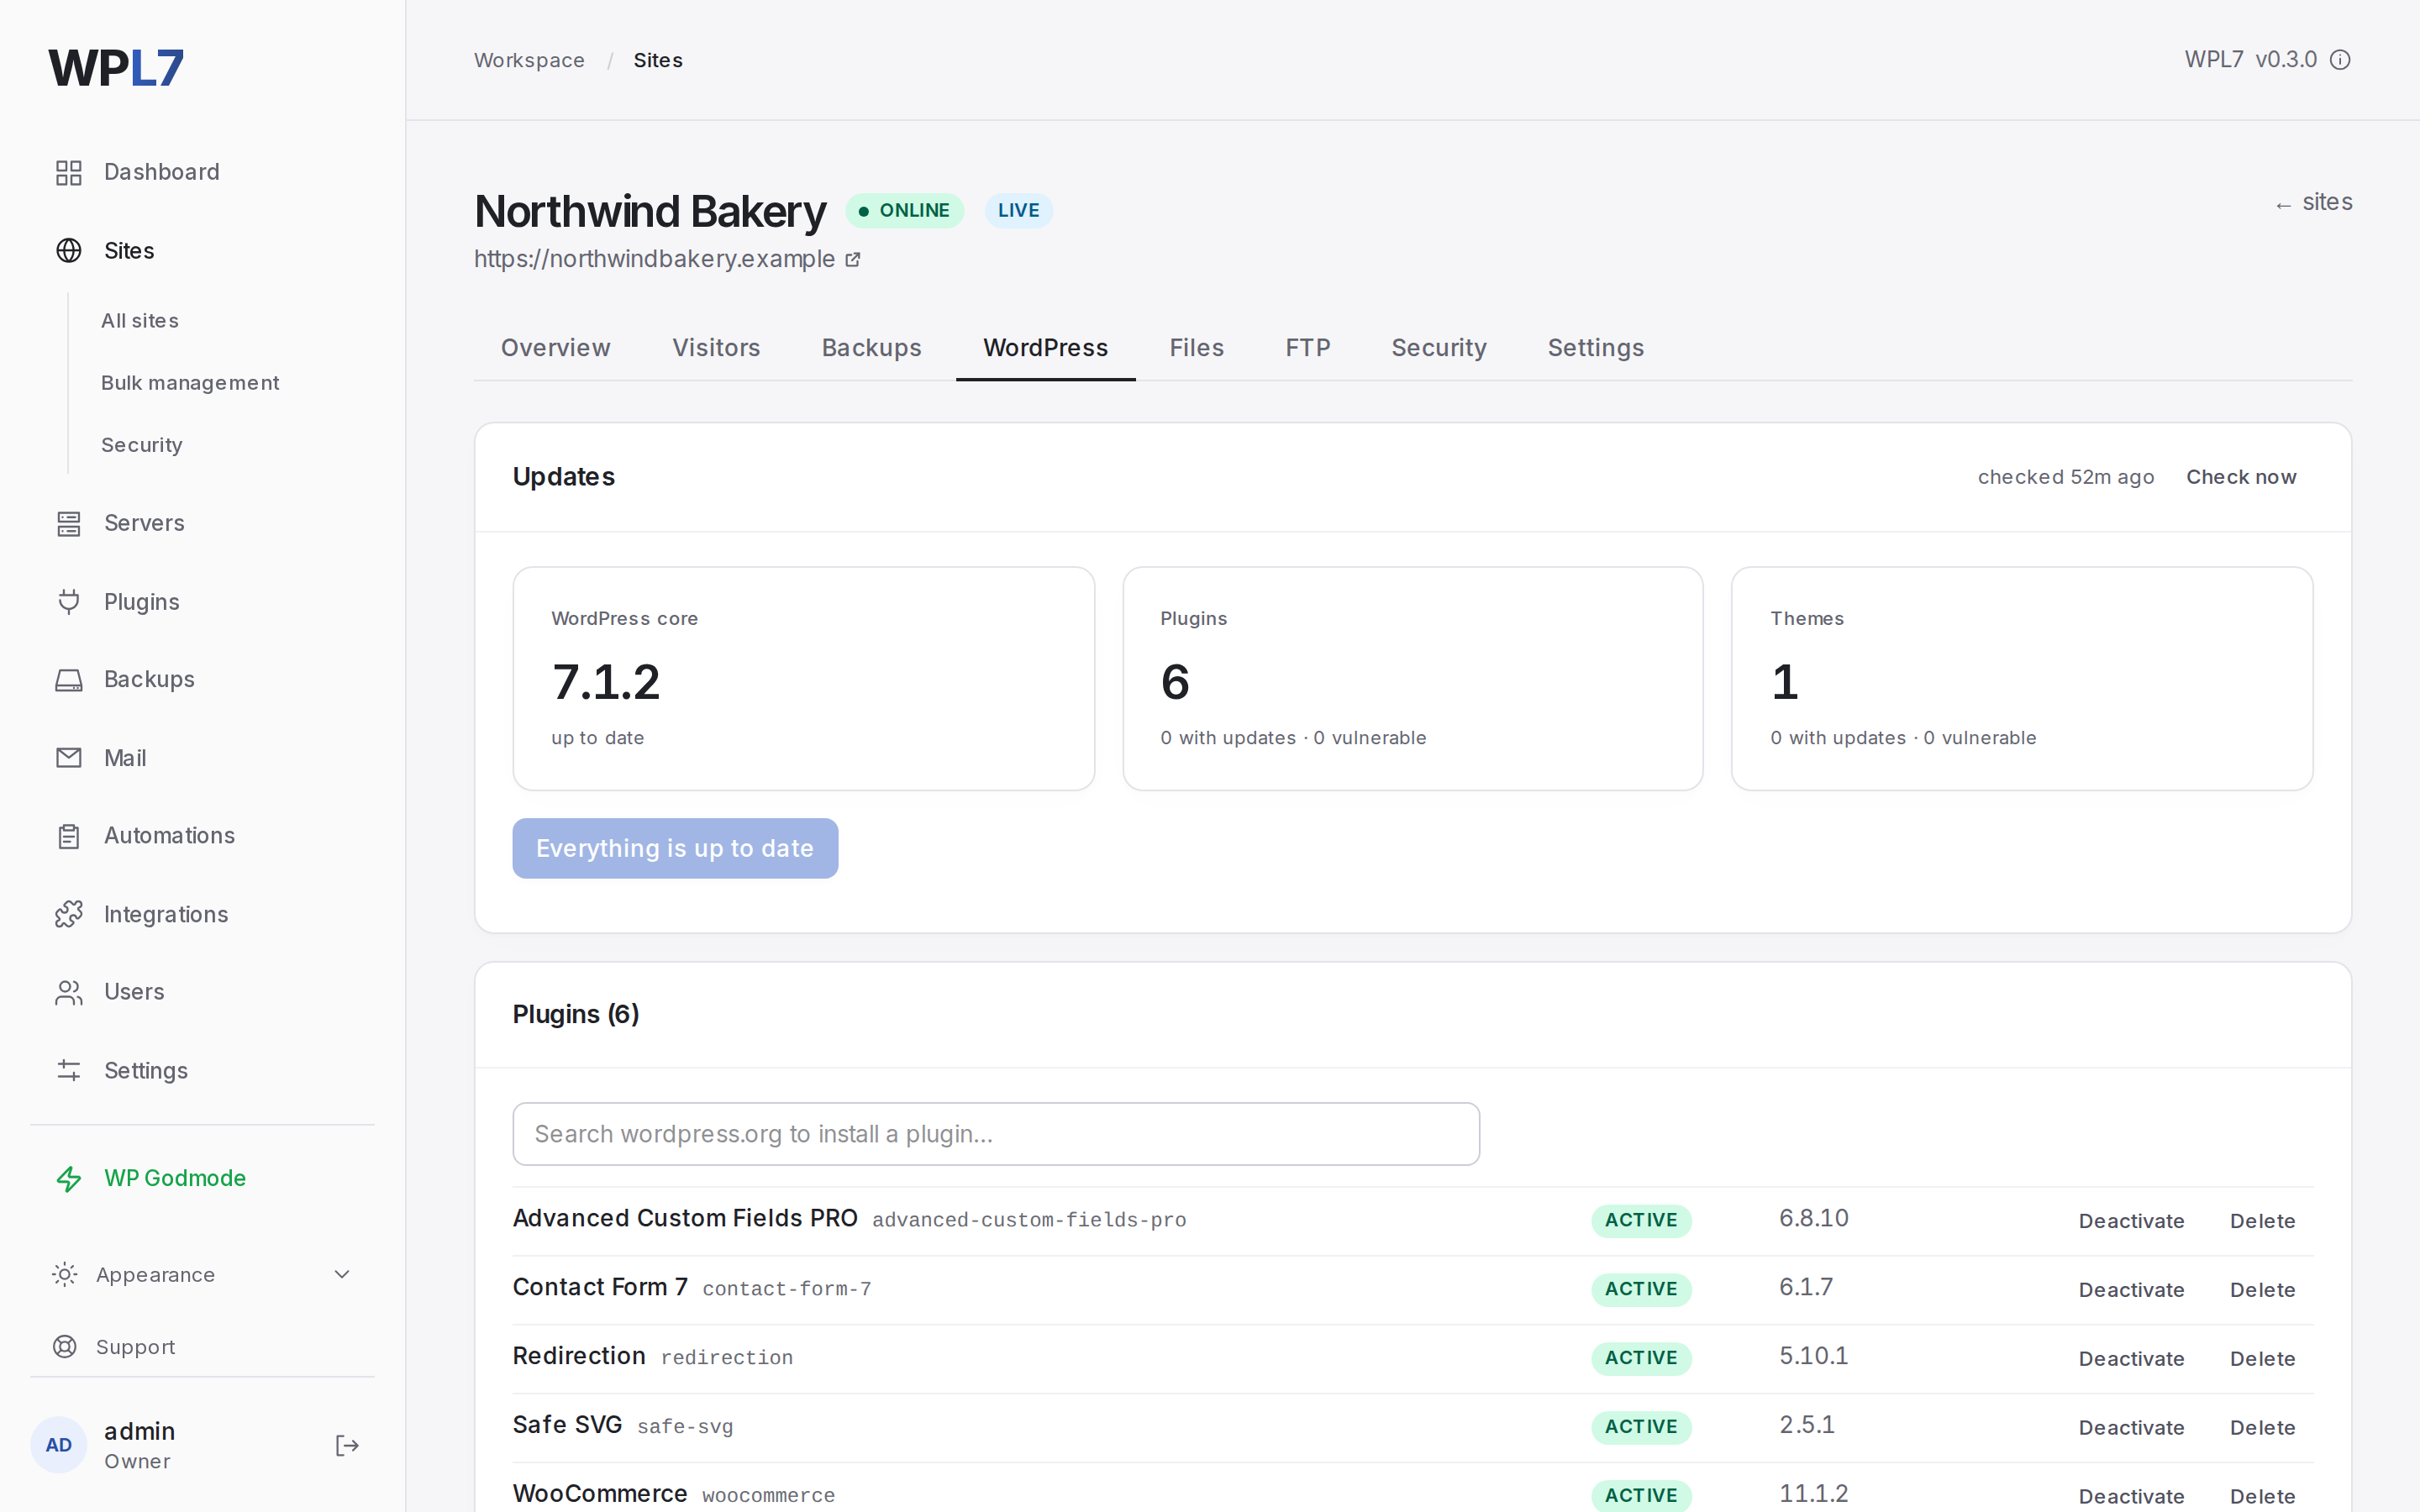Click the Sites globe icon
This screenshot has width=2420, height=1512.
click(68, 250)
